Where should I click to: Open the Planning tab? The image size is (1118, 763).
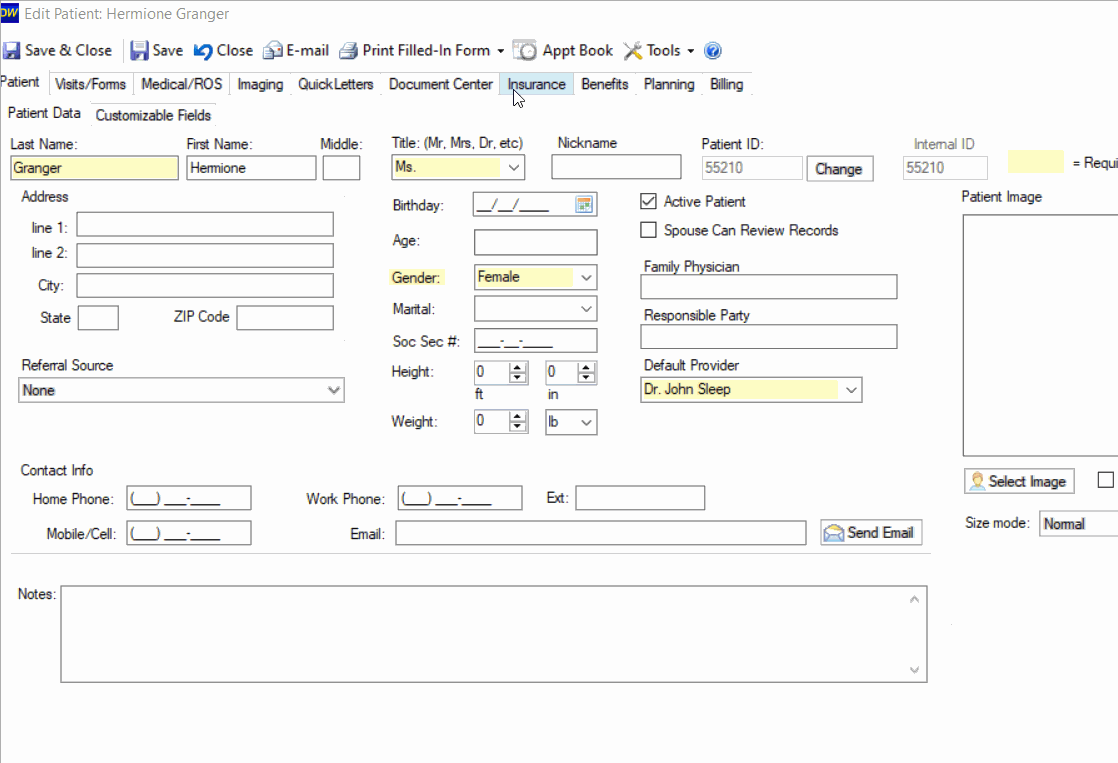click(669, 84)
